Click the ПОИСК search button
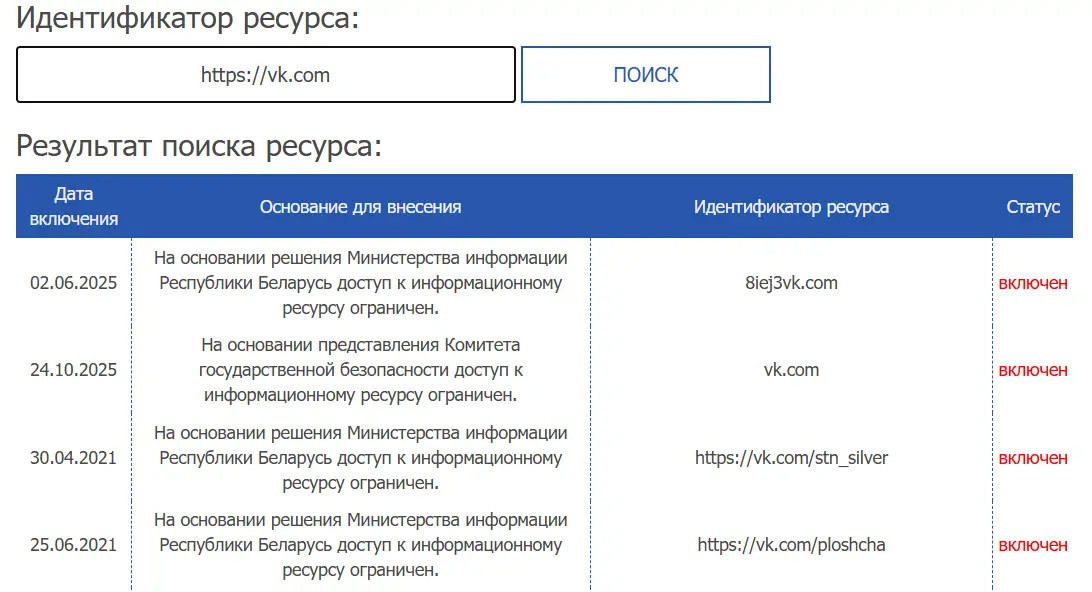The image size is (1092, 592). (x=645, y=74)
